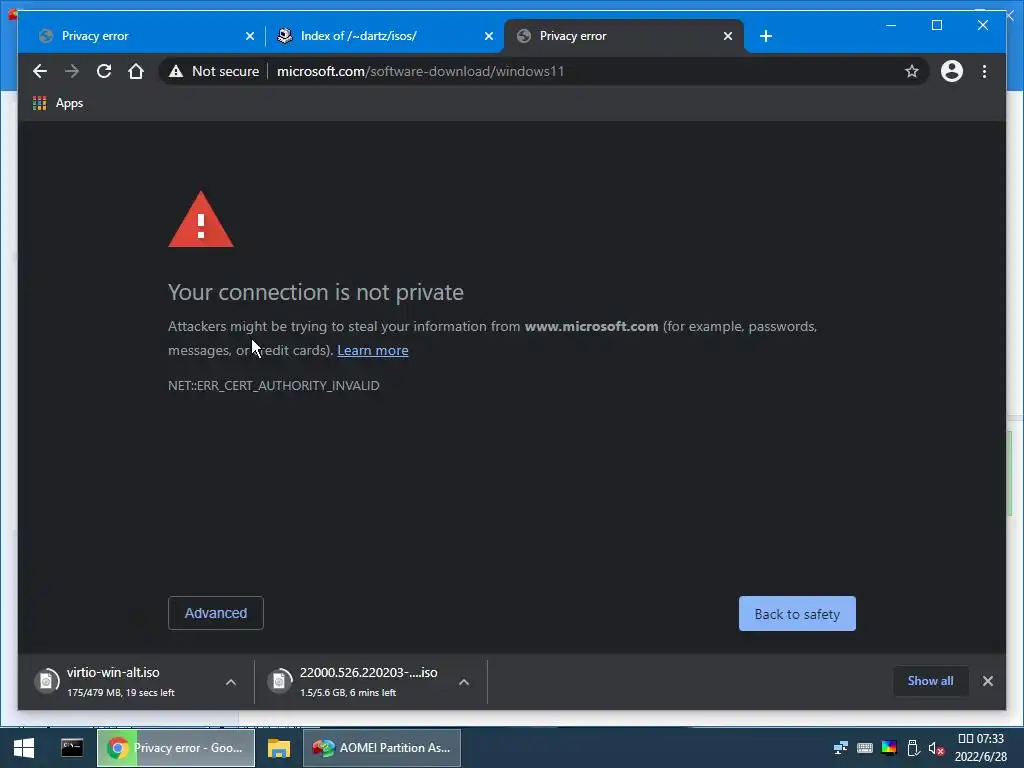
Task: Click the muted speaker tray icon
Action: click(936, 748)
